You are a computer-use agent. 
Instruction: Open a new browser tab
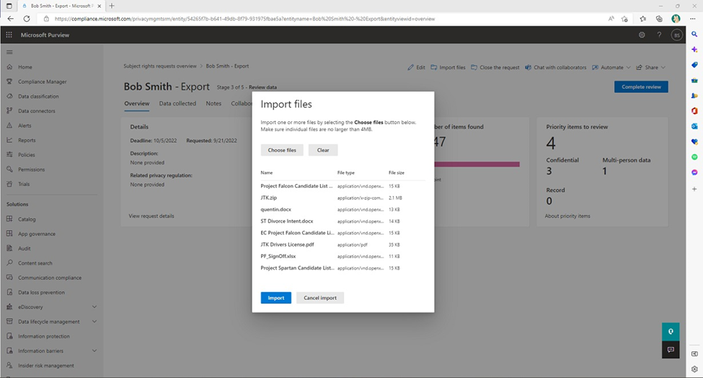[112, 6]
